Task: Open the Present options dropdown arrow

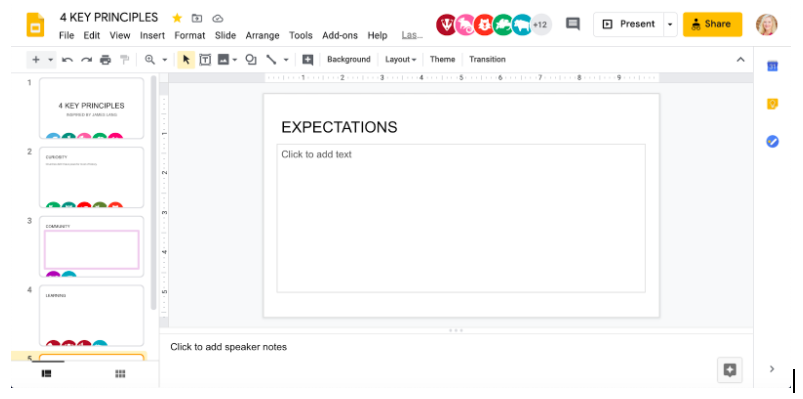Action: (x=670, y=24)
